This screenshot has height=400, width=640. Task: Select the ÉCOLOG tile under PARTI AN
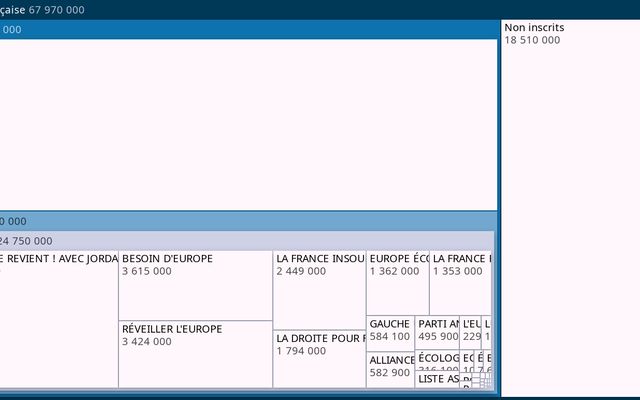(437, 360)
